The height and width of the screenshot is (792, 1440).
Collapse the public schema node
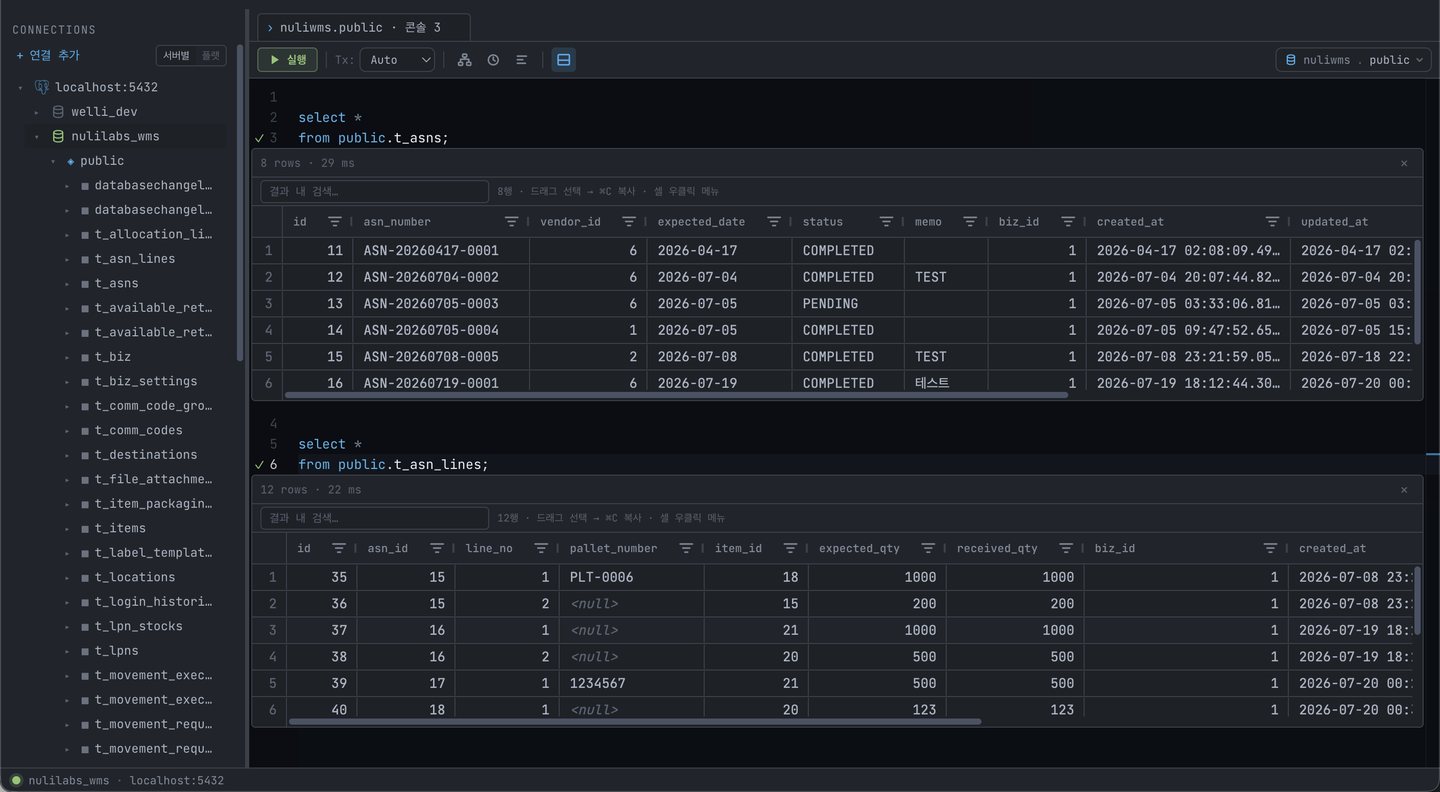[53, 161]
